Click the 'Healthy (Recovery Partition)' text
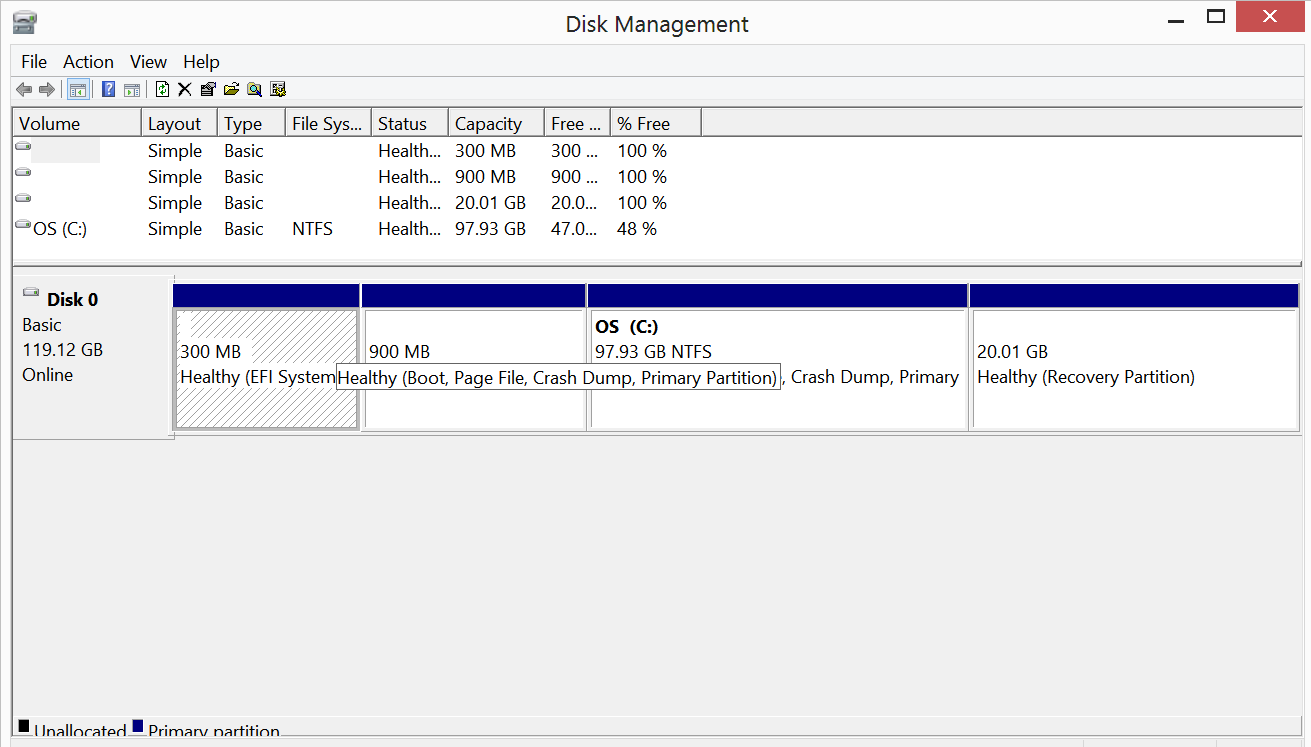The width and height of the screenshot is (1311, 747). tap(1086, 377)
